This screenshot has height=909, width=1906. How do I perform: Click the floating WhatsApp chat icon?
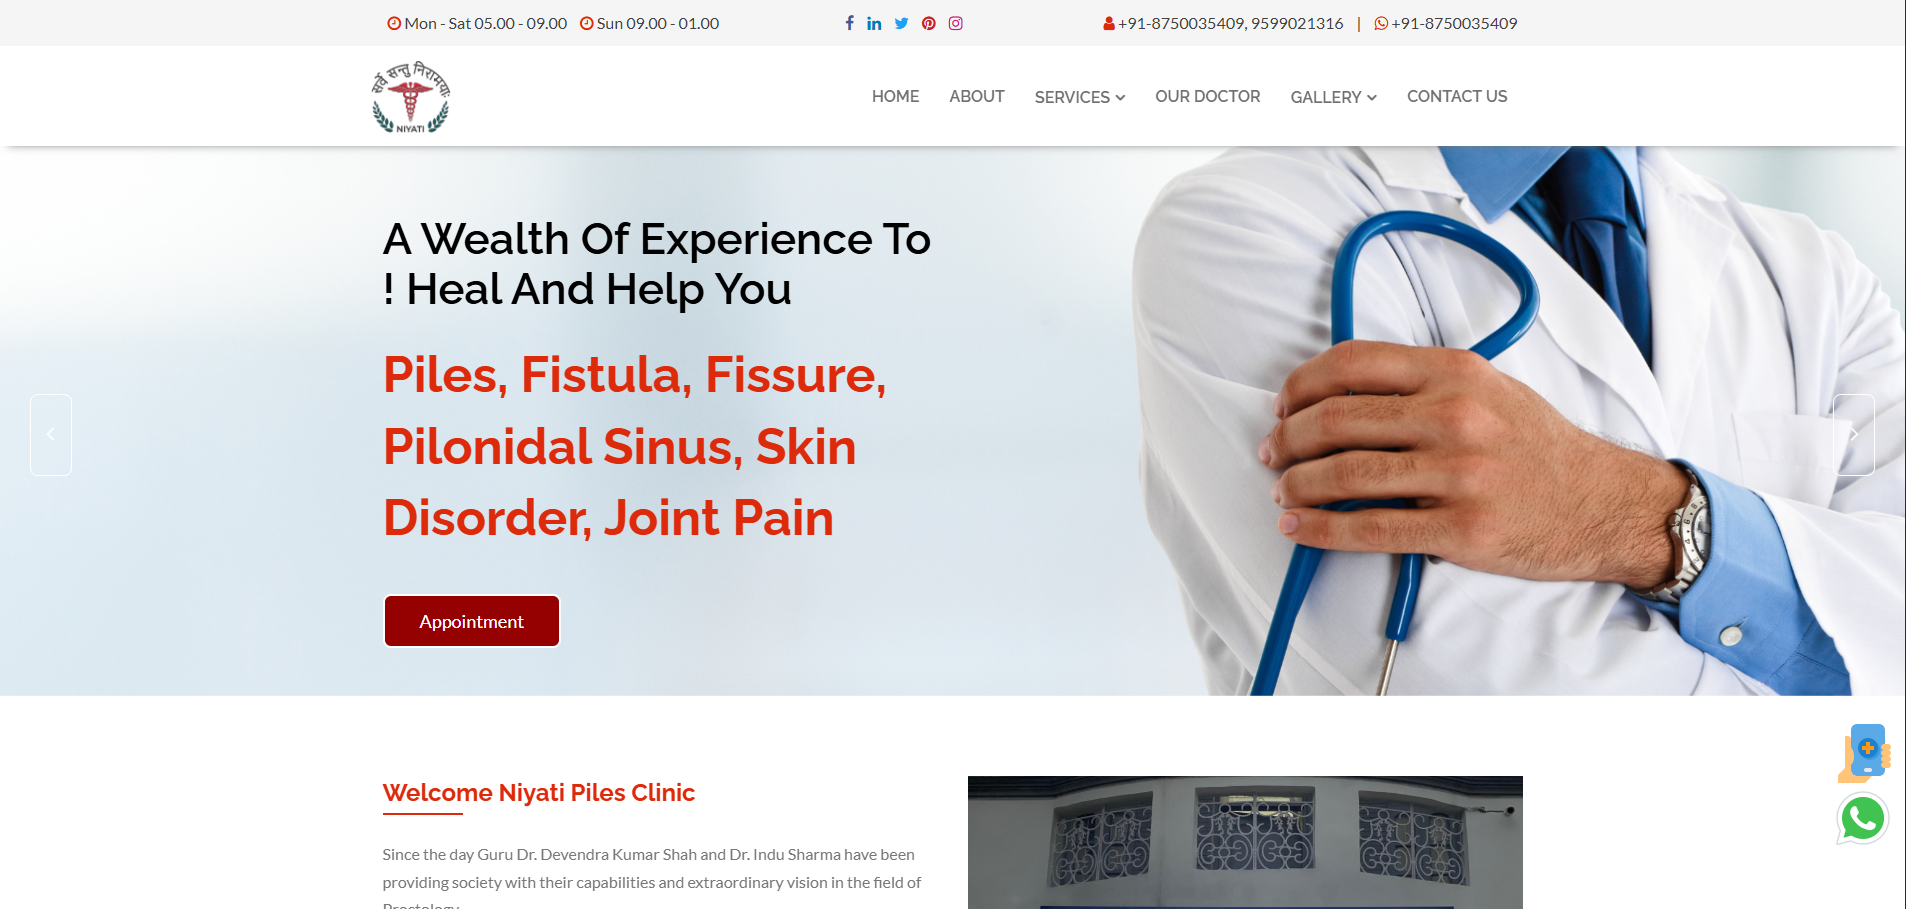tap(1862, 818)
